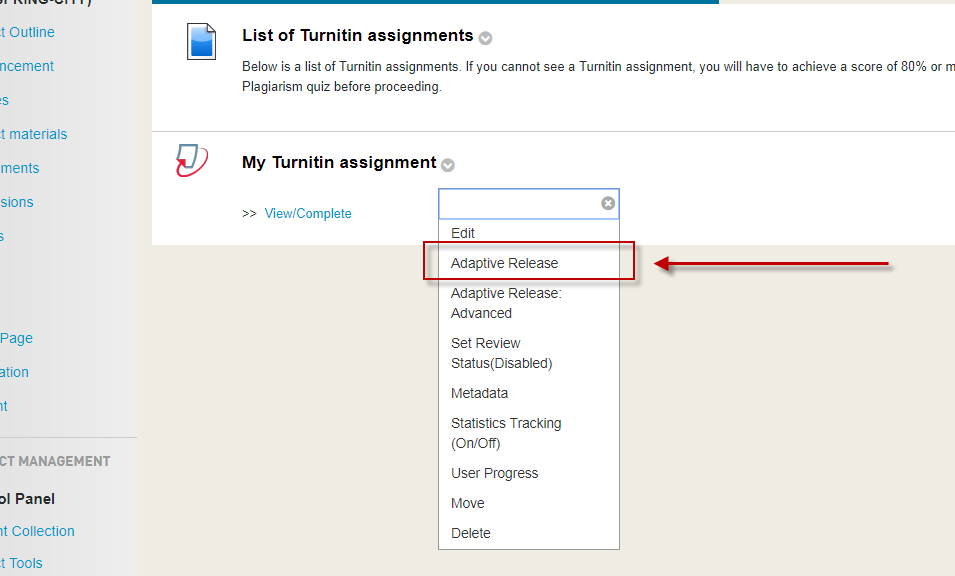Click Delete in the context menu
Screen dimensions: 955x576
coord(470,533)
